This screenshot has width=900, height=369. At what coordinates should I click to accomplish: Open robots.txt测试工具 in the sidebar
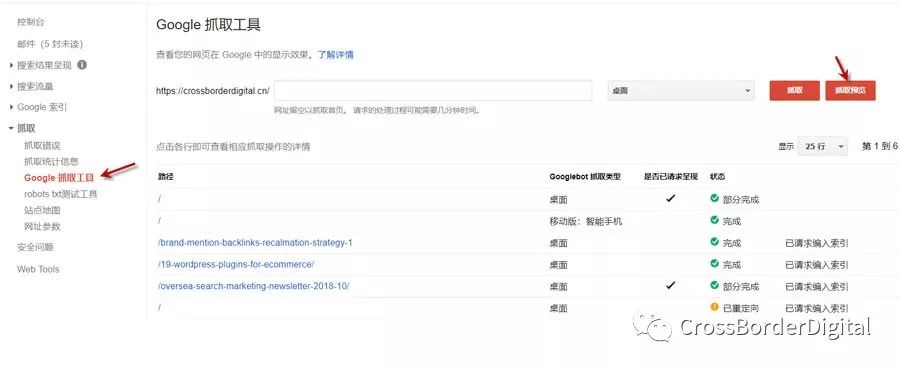point(61,194)
